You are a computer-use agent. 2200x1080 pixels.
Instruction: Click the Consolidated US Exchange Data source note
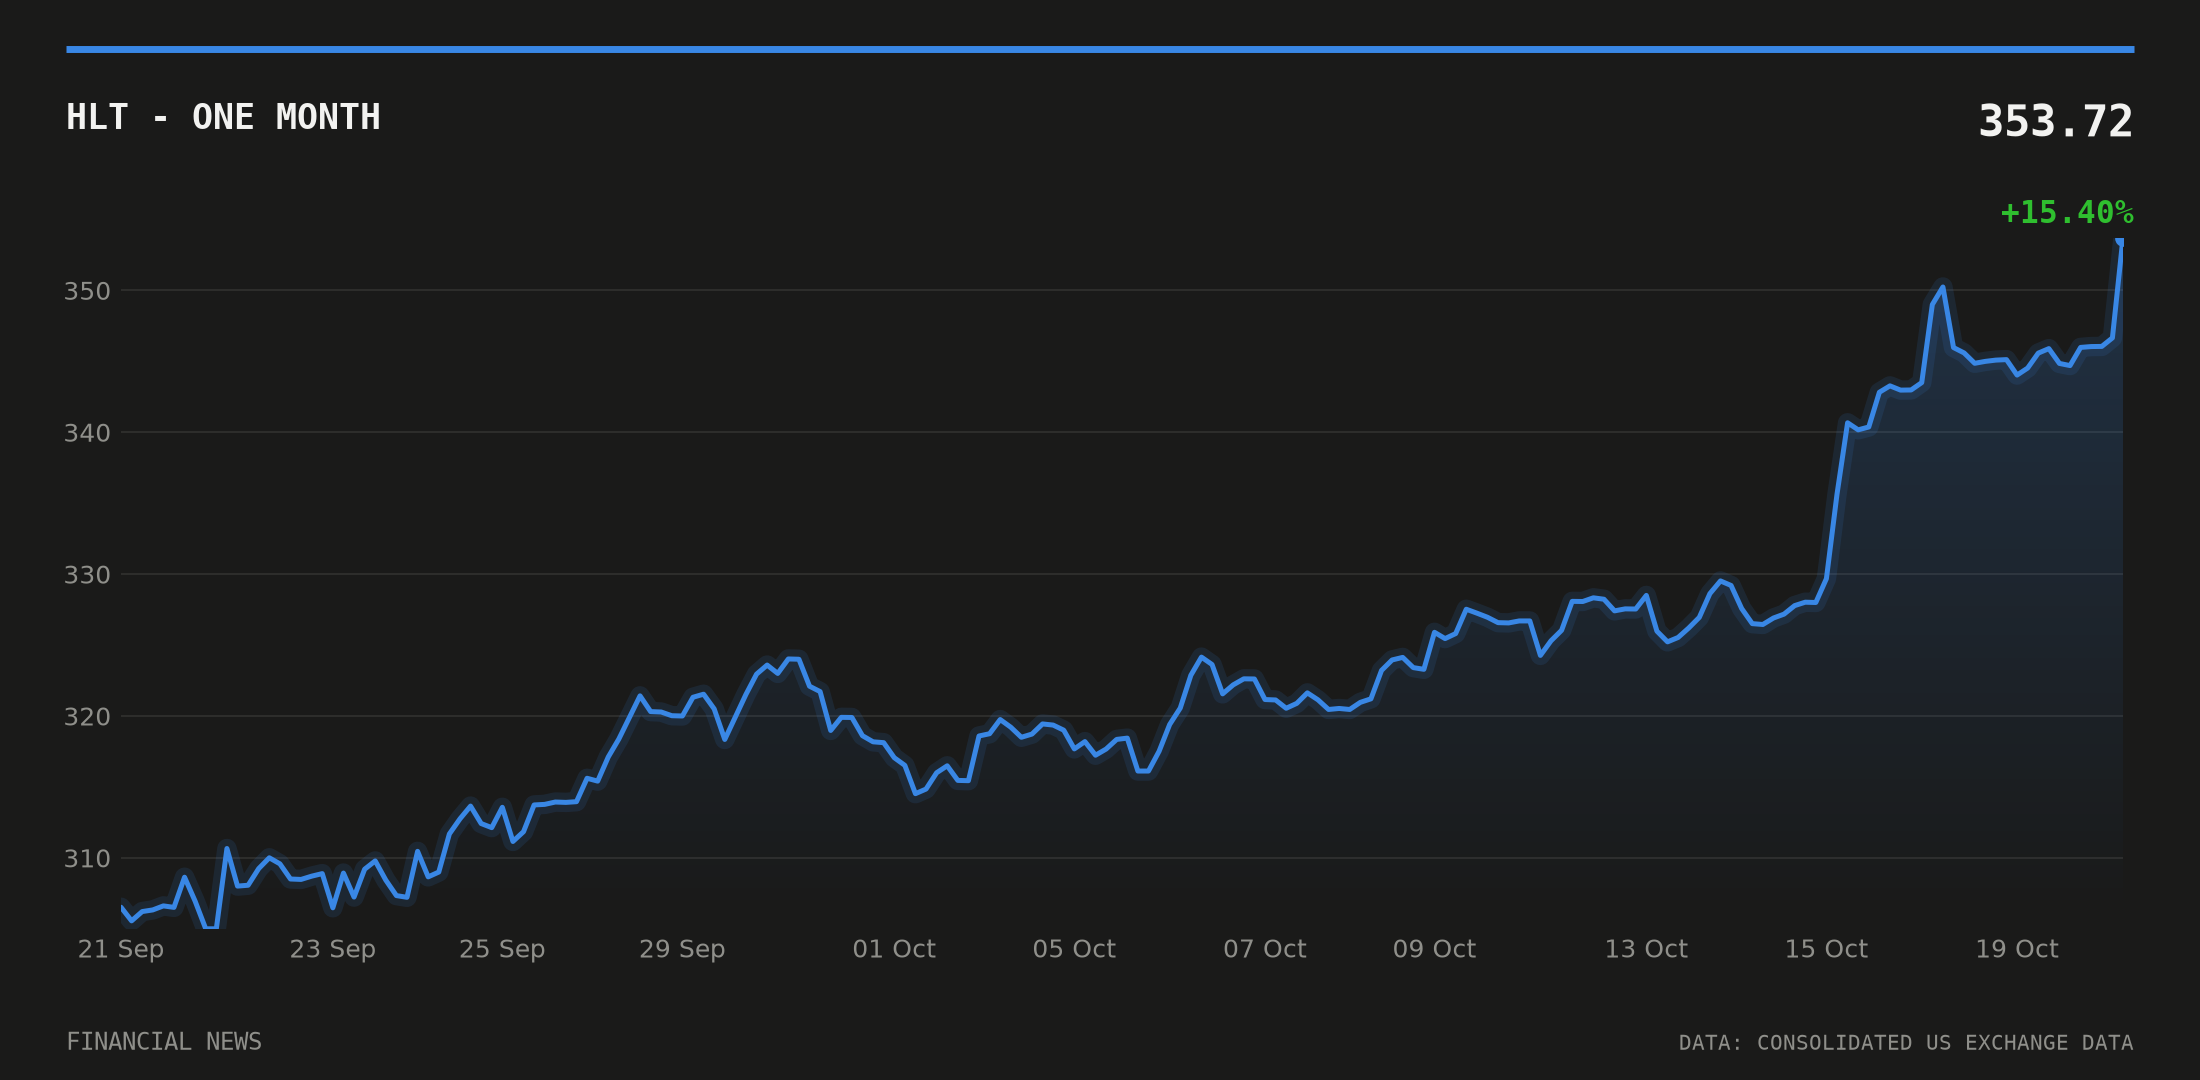coord(1906,1043)
